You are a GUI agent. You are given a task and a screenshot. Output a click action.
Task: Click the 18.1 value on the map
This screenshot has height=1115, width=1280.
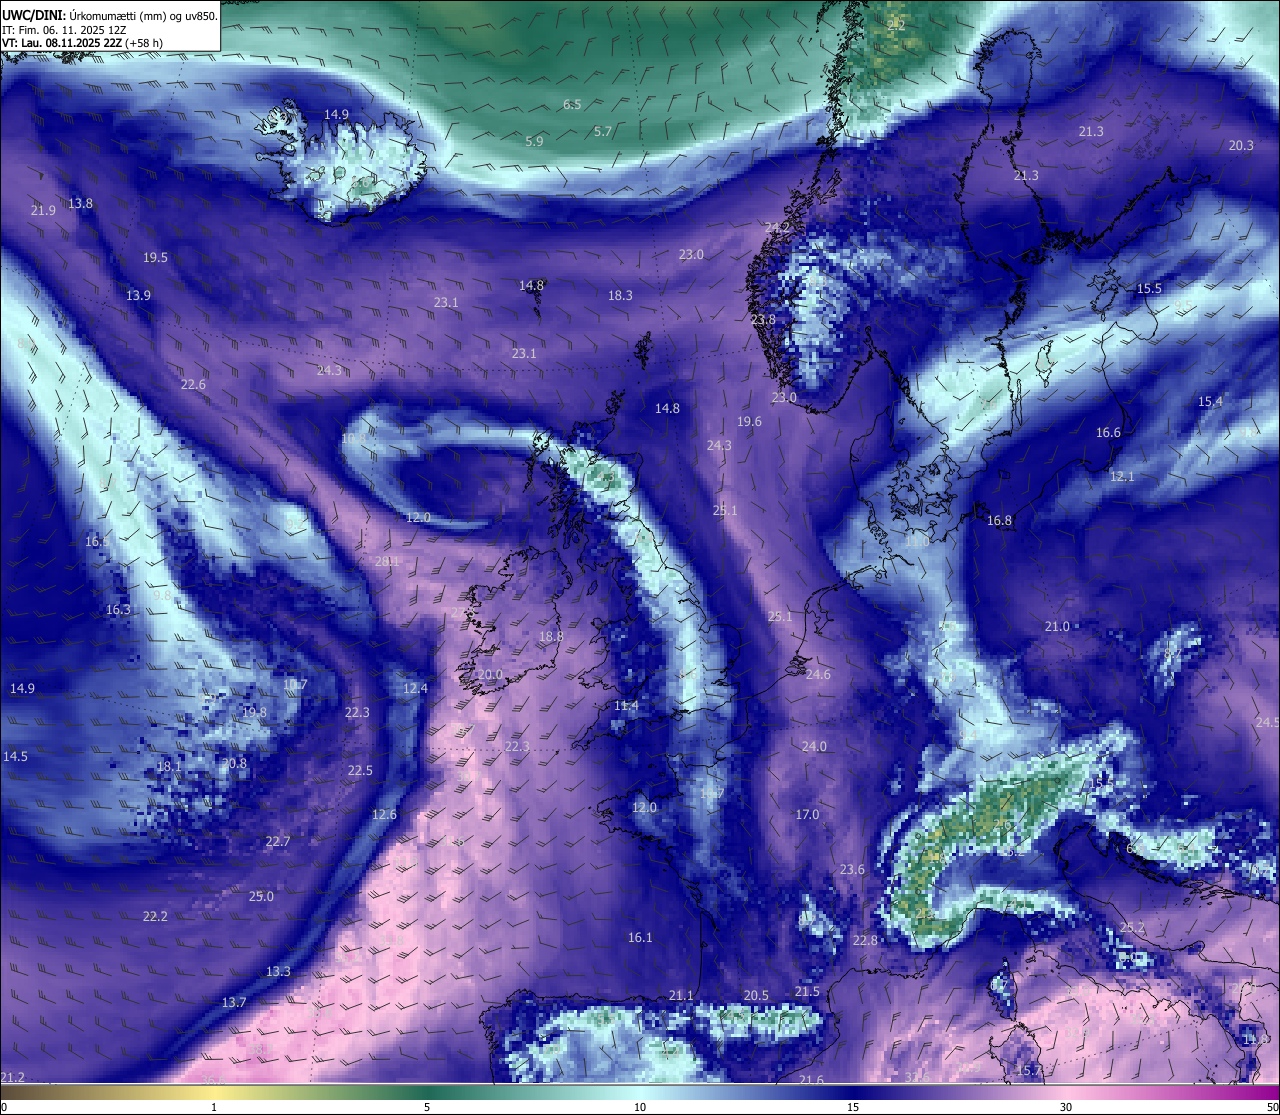click(x=169, y=767)
